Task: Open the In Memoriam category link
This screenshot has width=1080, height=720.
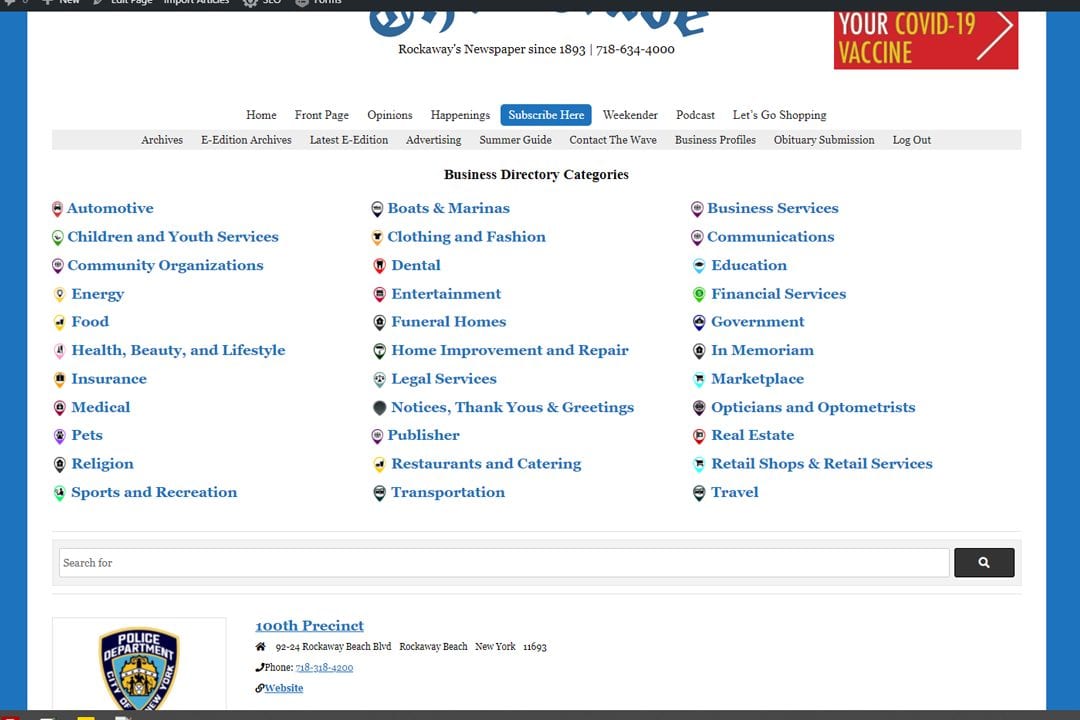Action: (762, 351)
